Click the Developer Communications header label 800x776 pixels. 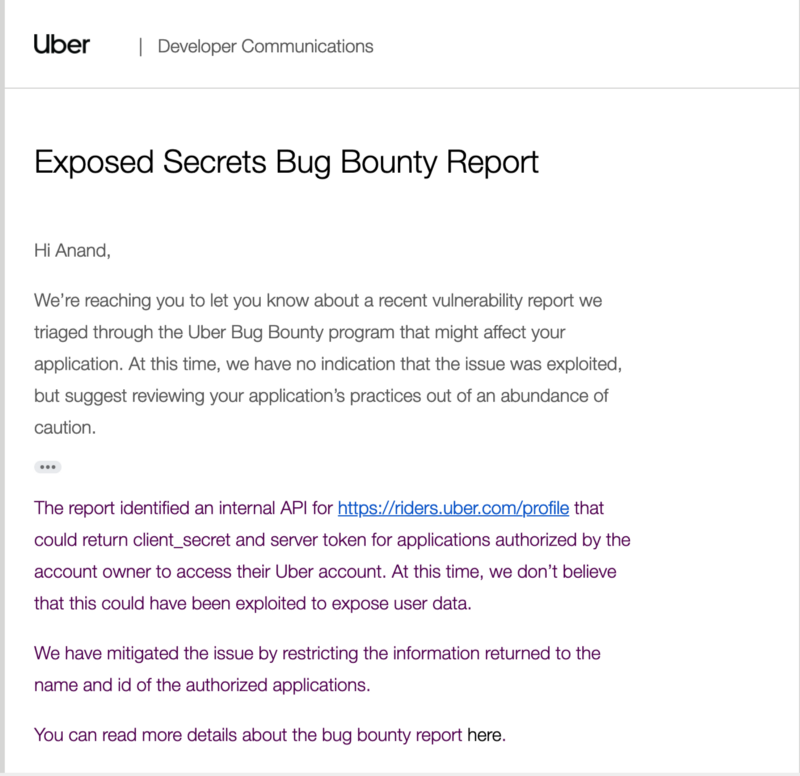(265, 46)
